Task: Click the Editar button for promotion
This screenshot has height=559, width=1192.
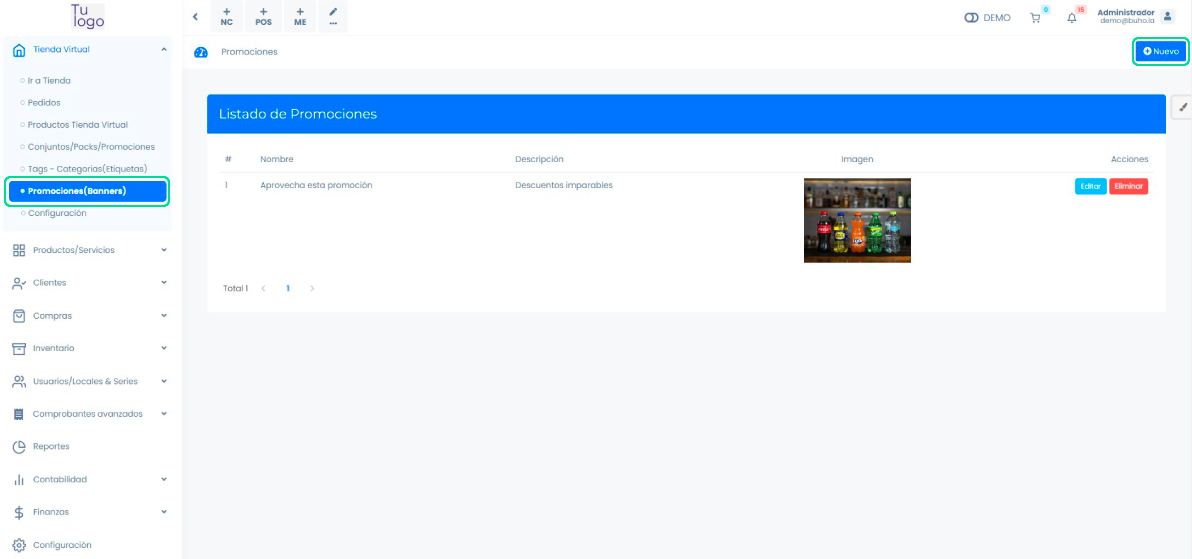Action: coord(1090,186)
